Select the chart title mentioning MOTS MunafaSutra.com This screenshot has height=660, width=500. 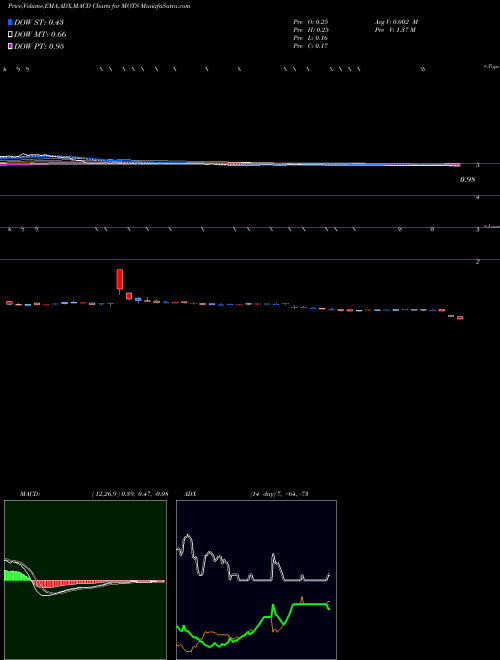99,6
